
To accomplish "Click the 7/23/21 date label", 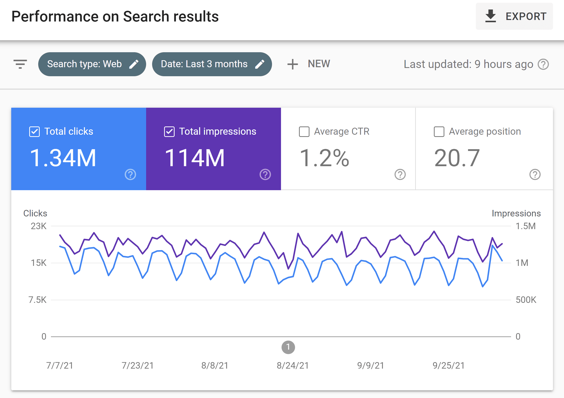I will 138,366.
